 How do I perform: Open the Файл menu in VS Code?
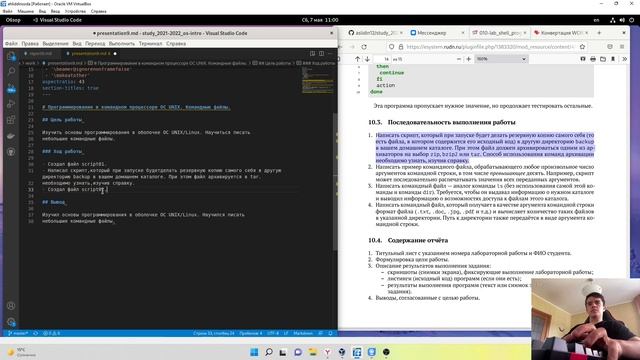click(11, 43)
